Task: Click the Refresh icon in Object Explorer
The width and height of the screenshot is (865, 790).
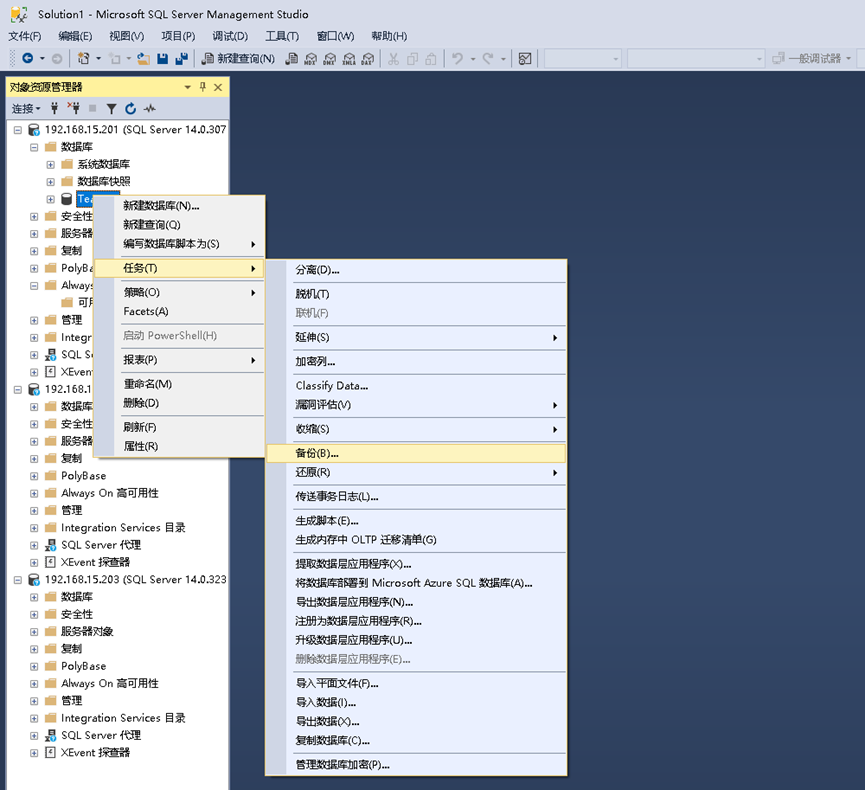Action: (x=130, y=109)
